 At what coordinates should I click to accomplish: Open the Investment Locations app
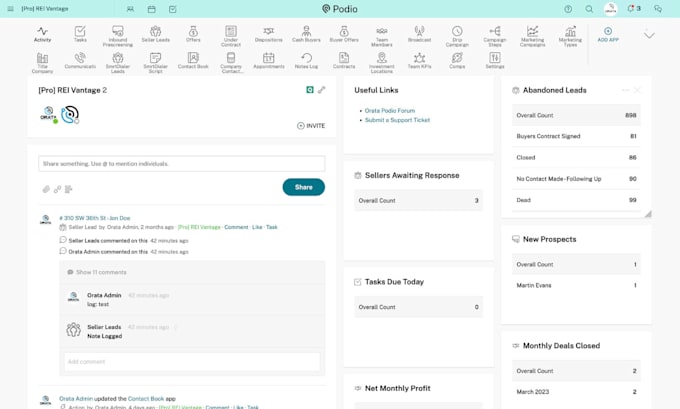(382, 63)
